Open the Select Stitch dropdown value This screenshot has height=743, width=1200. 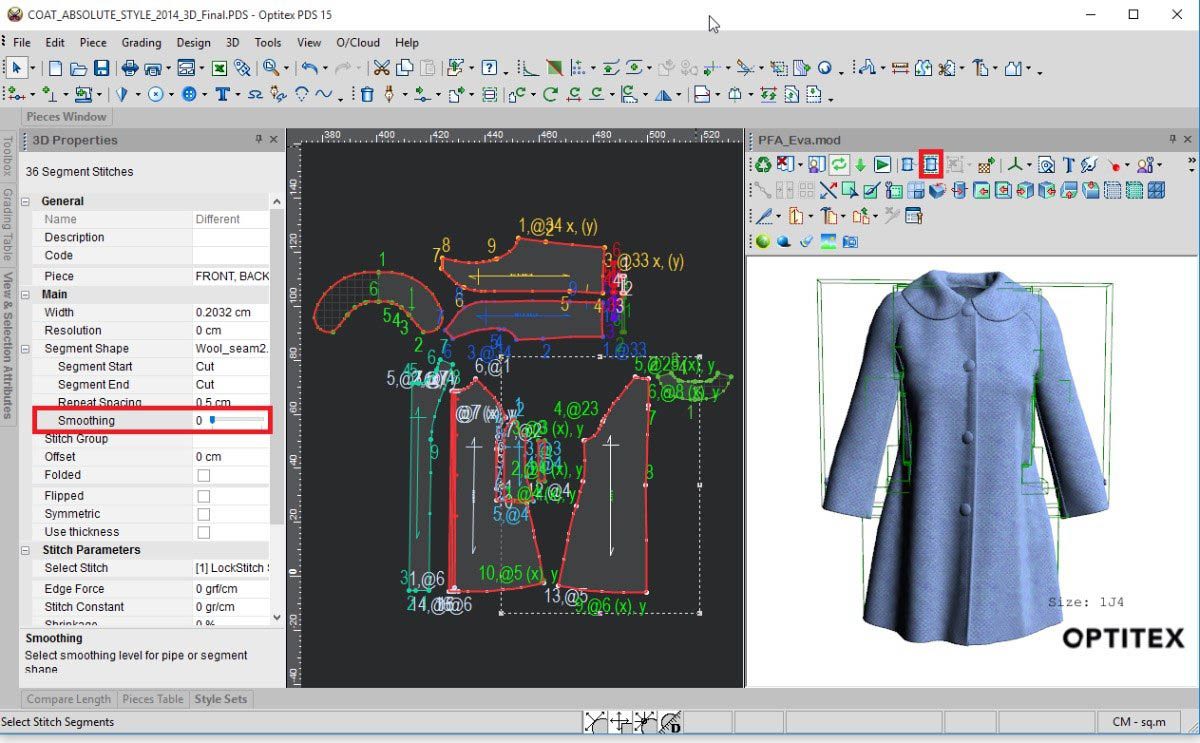coord(232,568)
